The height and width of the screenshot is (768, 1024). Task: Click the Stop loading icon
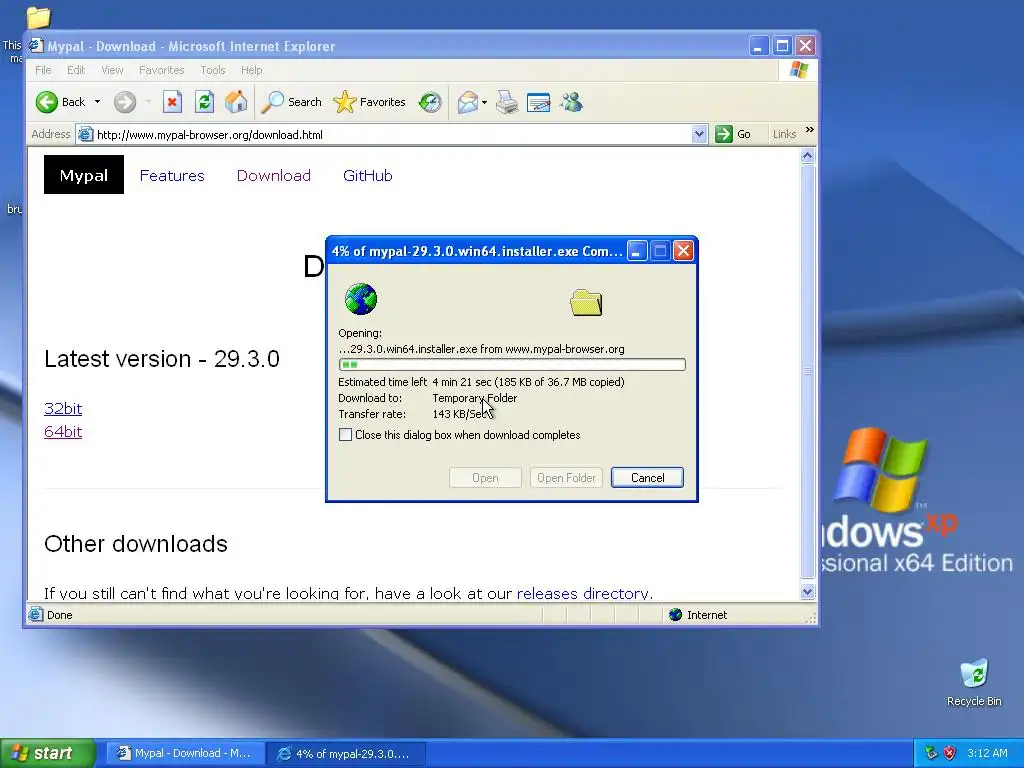point(172,102)
